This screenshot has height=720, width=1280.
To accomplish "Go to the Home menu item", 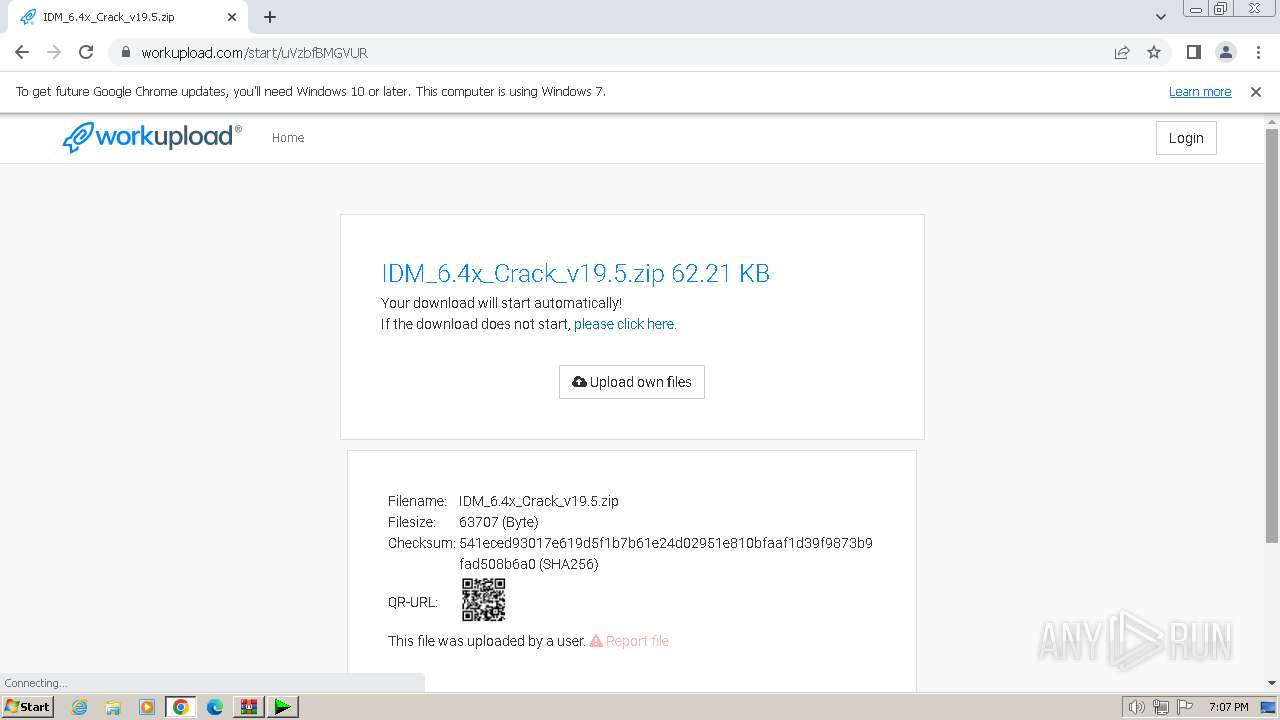I will [x=288, y=138].
